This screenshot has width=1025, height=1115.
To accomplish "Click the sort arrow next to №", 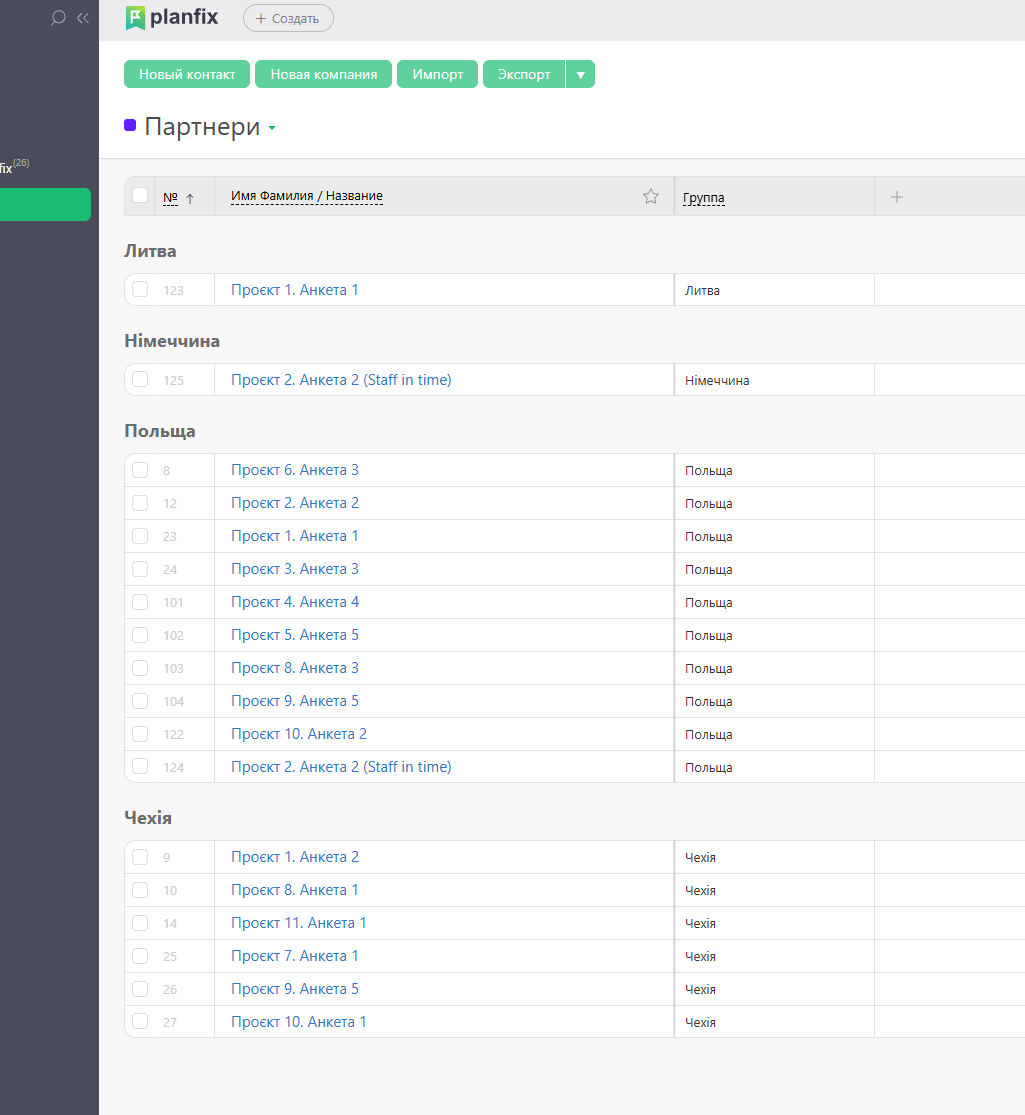I will [190, 198].
